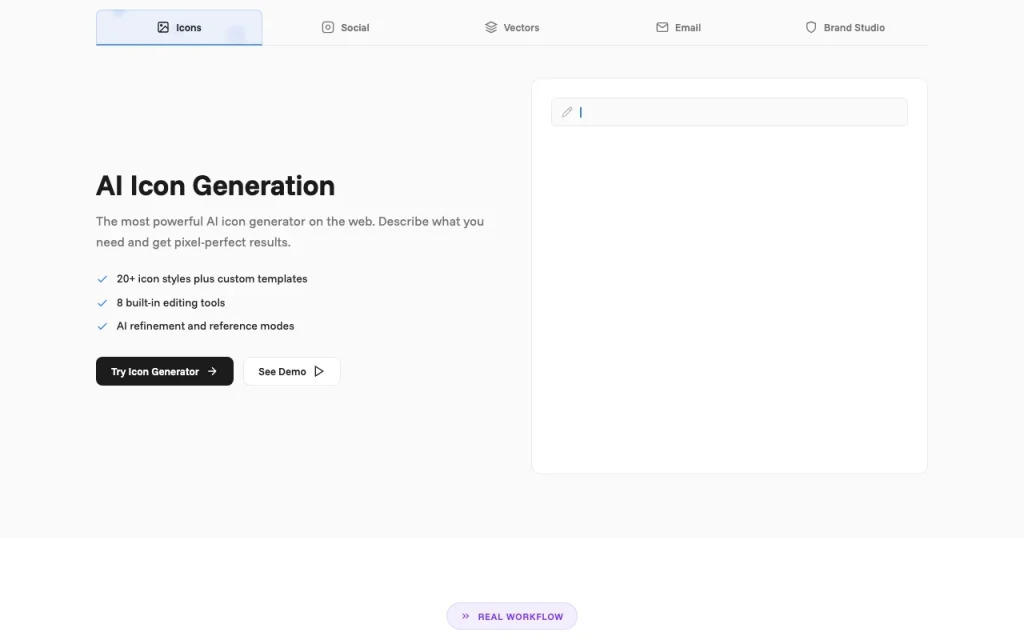The height and width of the screenshot is (640, 1024).
Task: Click "20+ icon styles plus custom templates"
Action: pyautogui.click(x=212, y=279)
